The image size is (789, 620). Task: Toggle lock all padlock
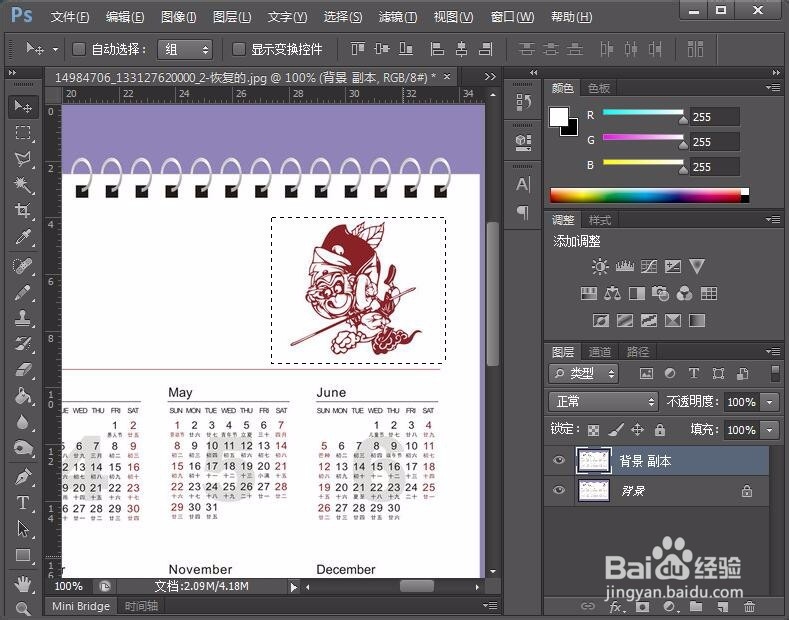[660, 429]
